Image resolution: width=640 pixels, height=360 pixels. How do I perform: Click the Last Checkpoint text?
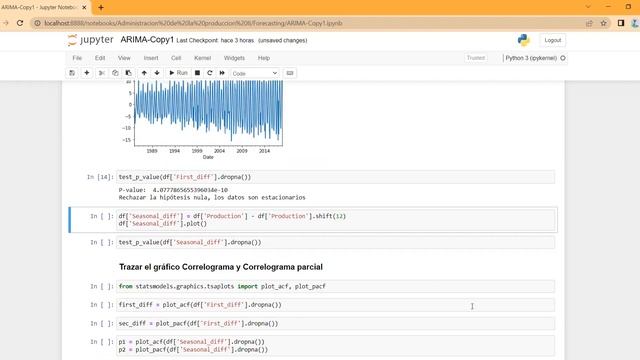(215, 40)
